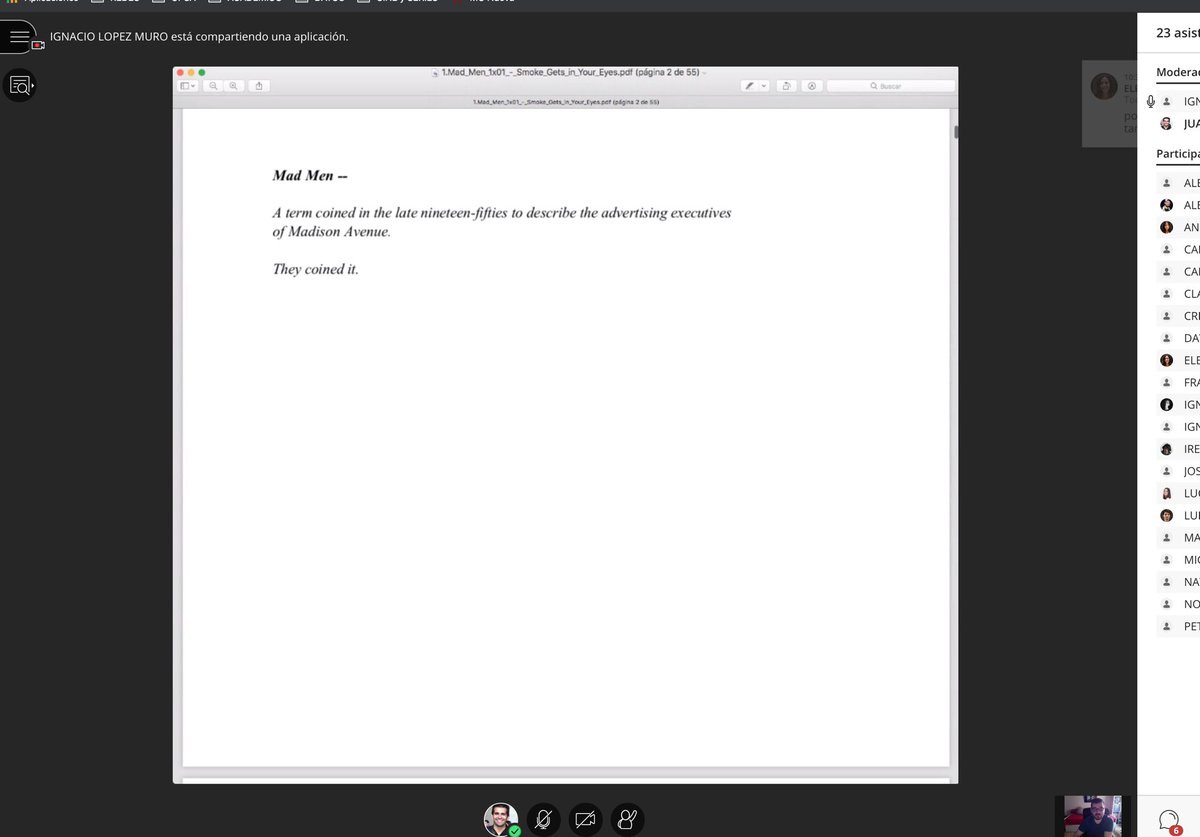The height and width of the screenshot is (837, 1200).
Task: Click the avatar icon of participant NA
Action: (x=1166, y=582)
